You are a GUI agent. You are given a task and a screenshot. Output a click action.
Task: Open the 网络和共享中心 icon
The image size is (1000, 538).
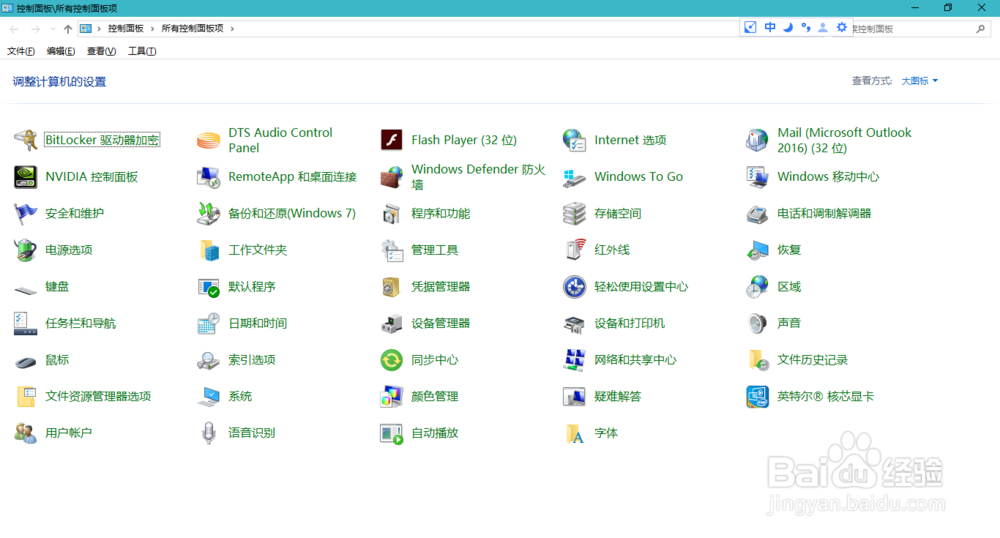point(575,360)
